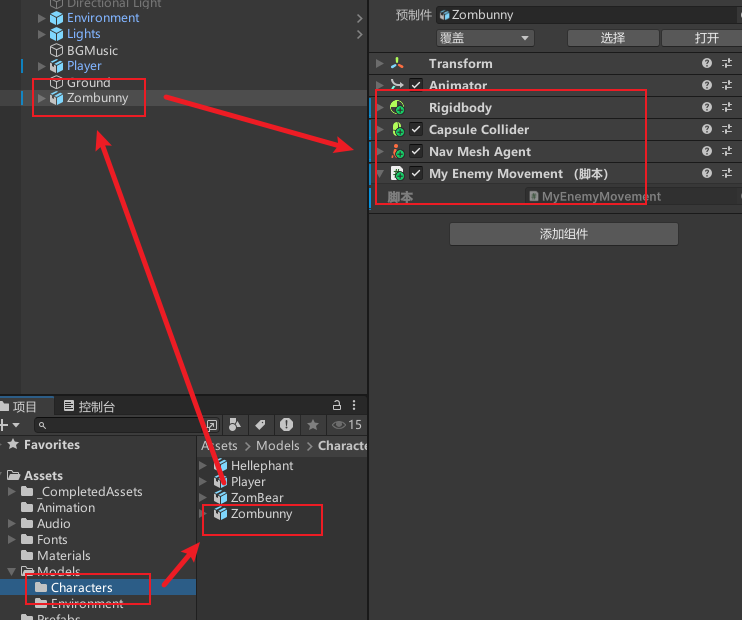The height and width of the screenshot is (620, 742).
Task: Disable the Capsule Collider checkbox
Action: 416,129
